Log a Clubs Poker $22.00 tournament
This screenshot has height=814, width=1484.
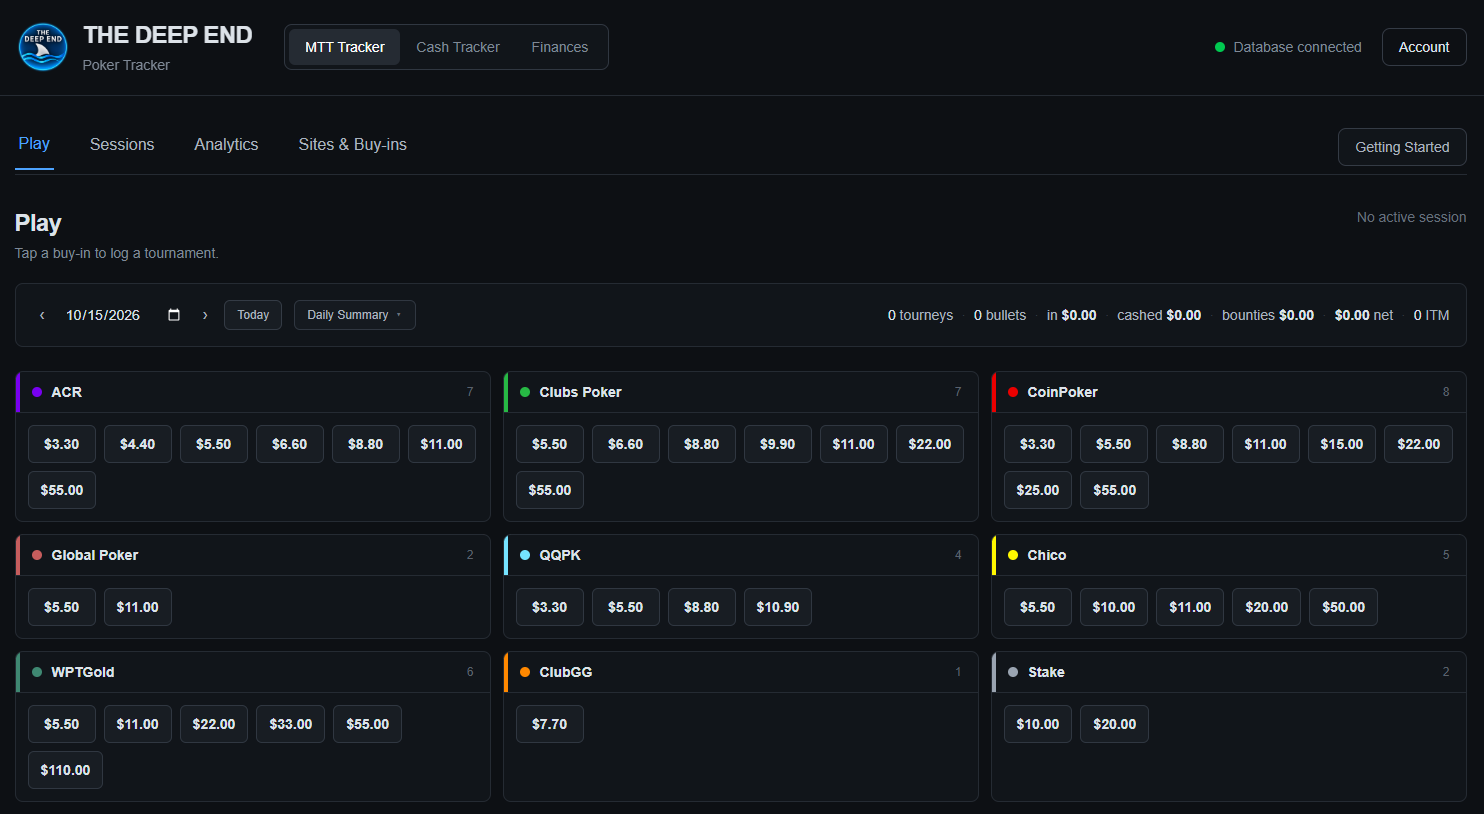click(x=930, y=444)
